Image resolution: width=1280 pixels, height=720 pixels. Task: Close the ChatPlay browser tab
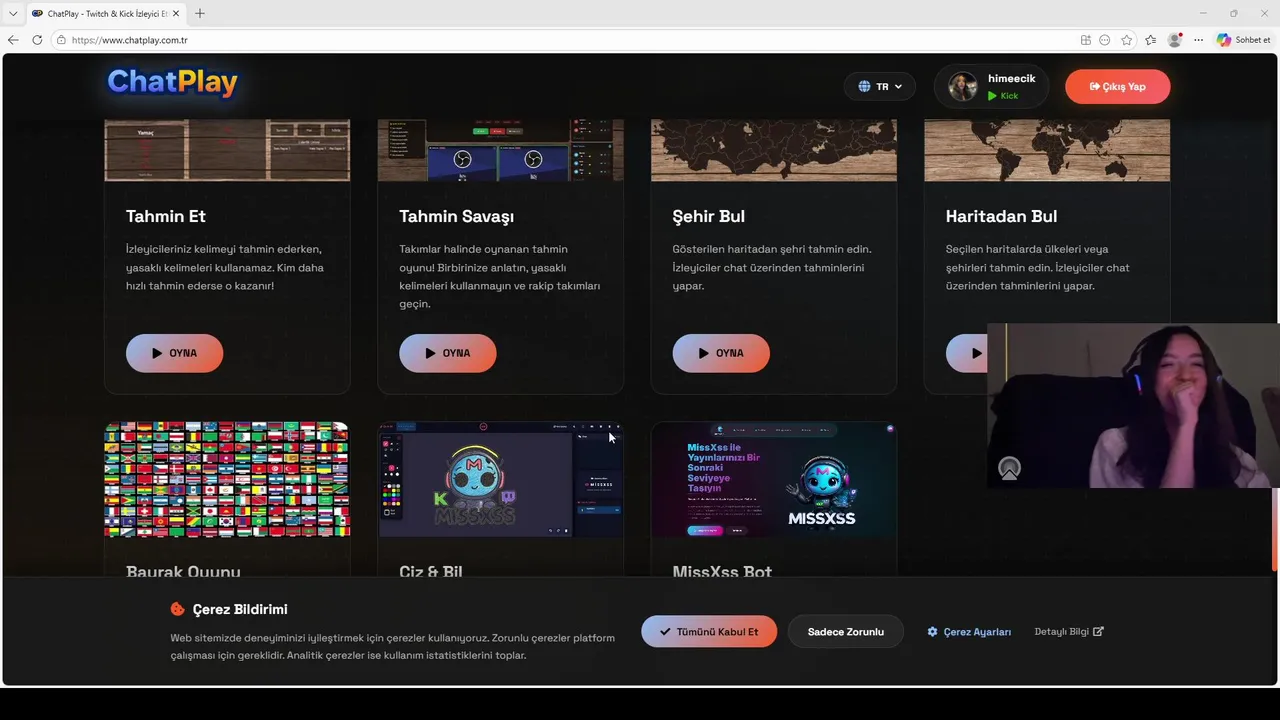pyautogui.click(x=176, y=14)
